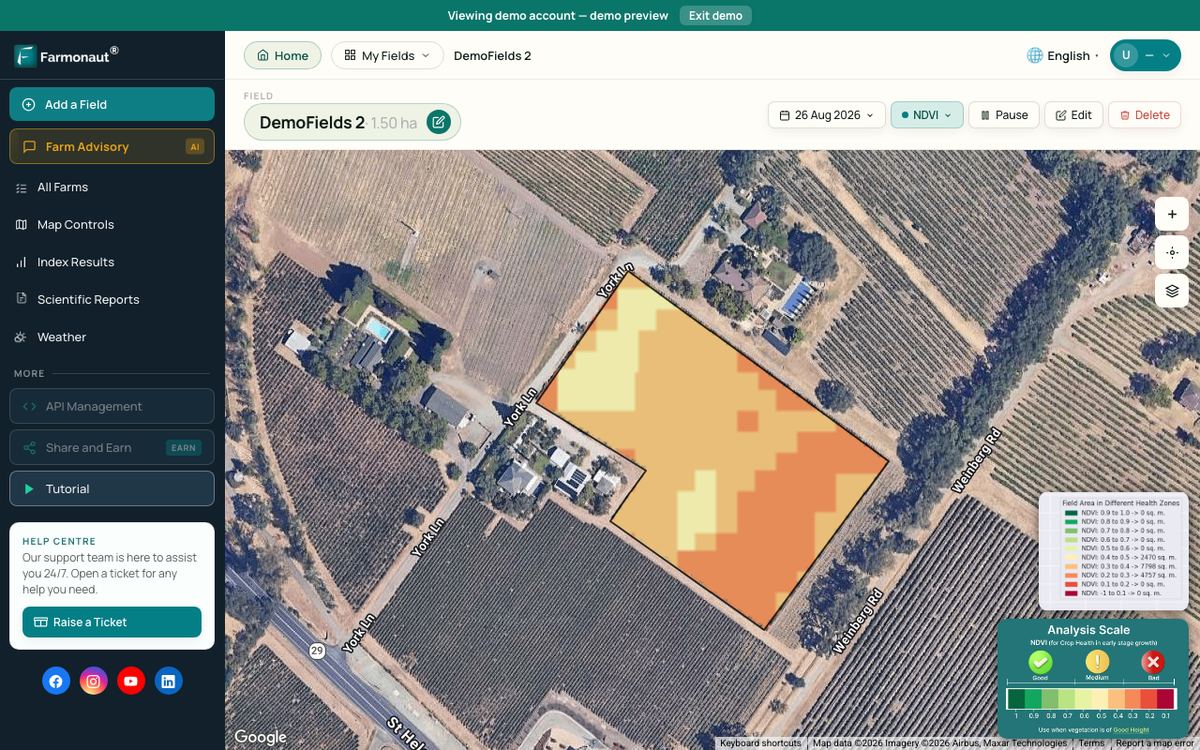The width and height of the screenshot is (1200, 750).
Task: Click the API Management code icon
Action: (x=29, y=406)
